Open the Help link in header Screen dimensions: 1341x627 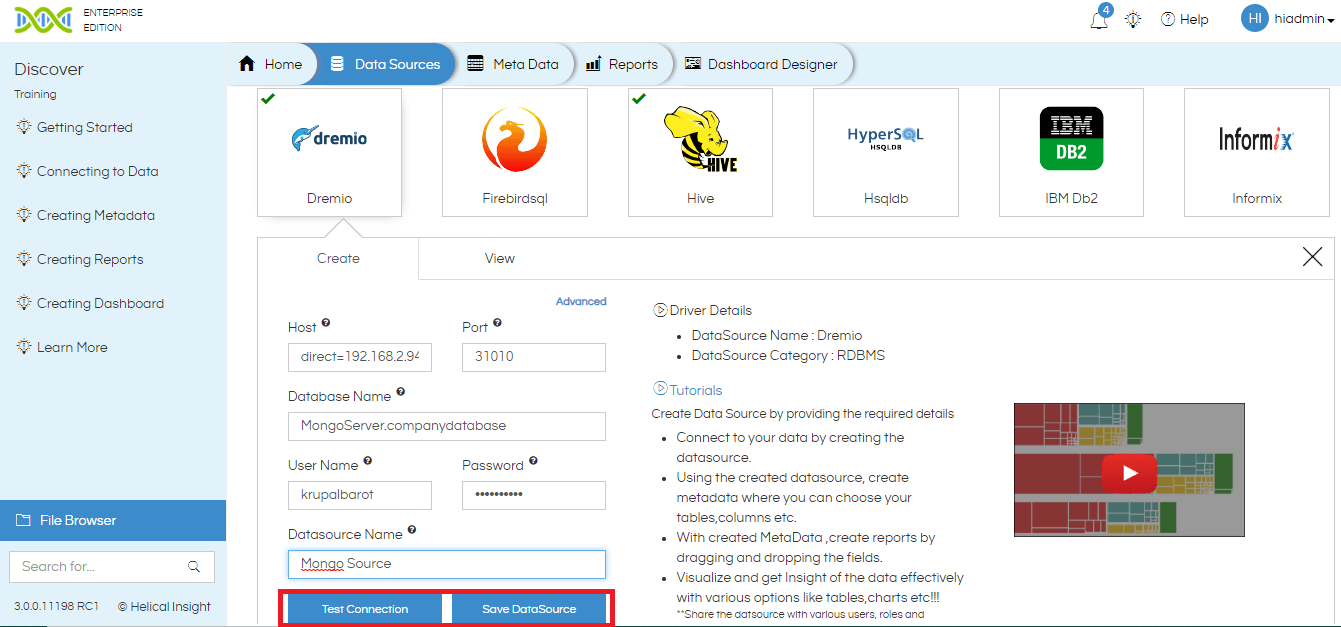[x=1184, y=19]
